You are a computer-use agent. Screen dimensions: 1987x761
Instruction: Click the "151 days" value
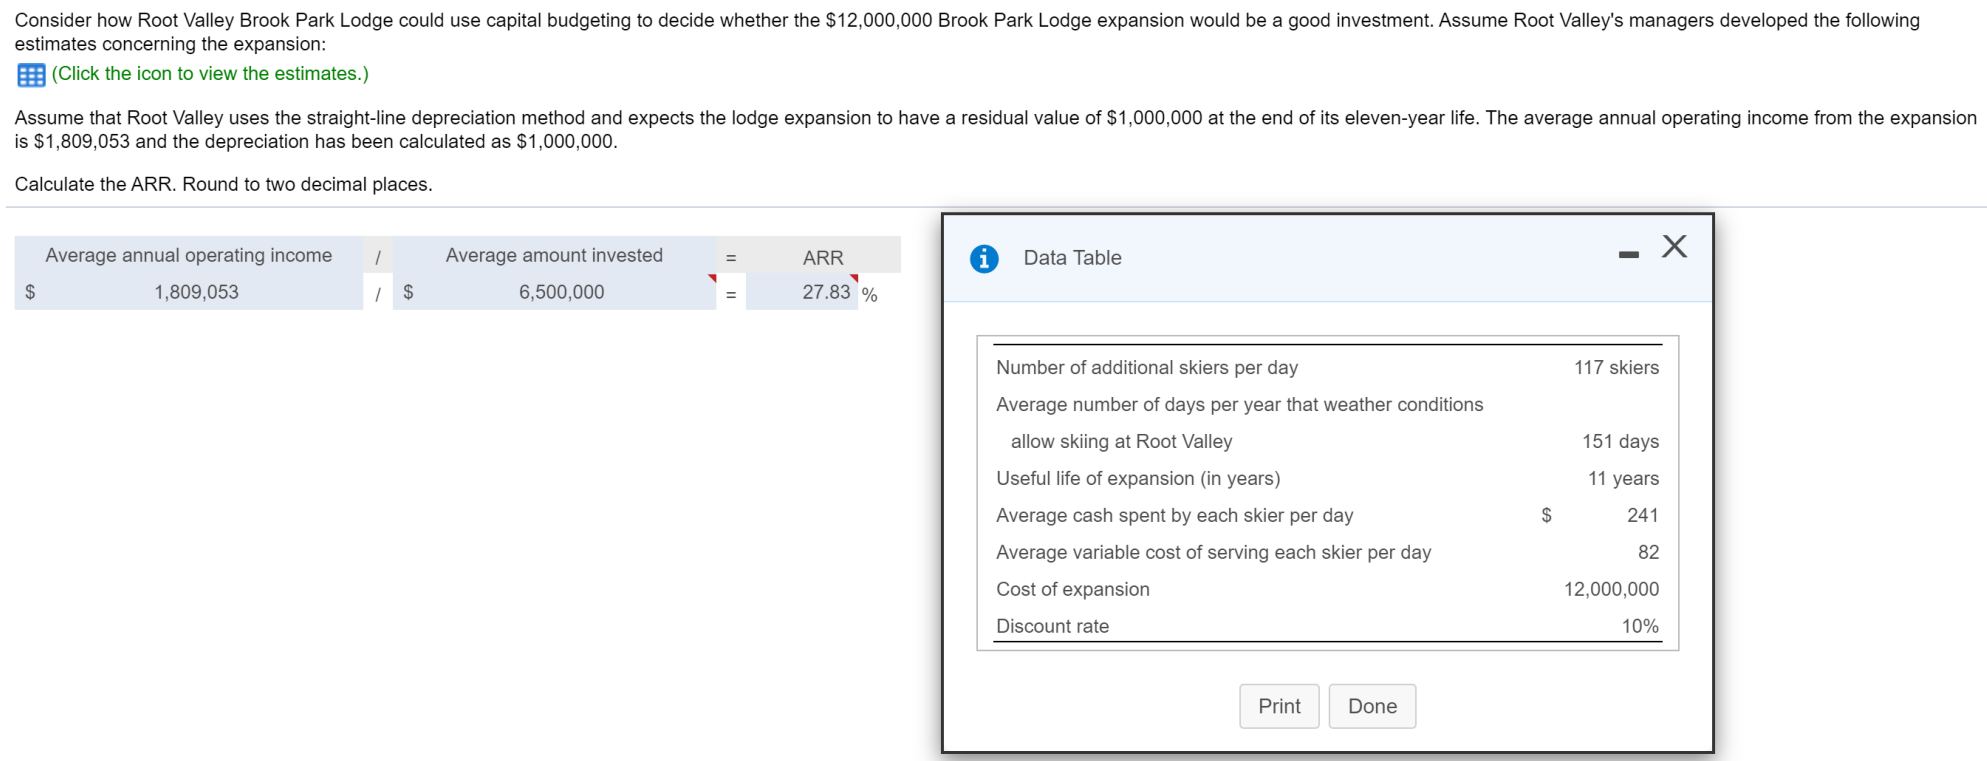1620,442
